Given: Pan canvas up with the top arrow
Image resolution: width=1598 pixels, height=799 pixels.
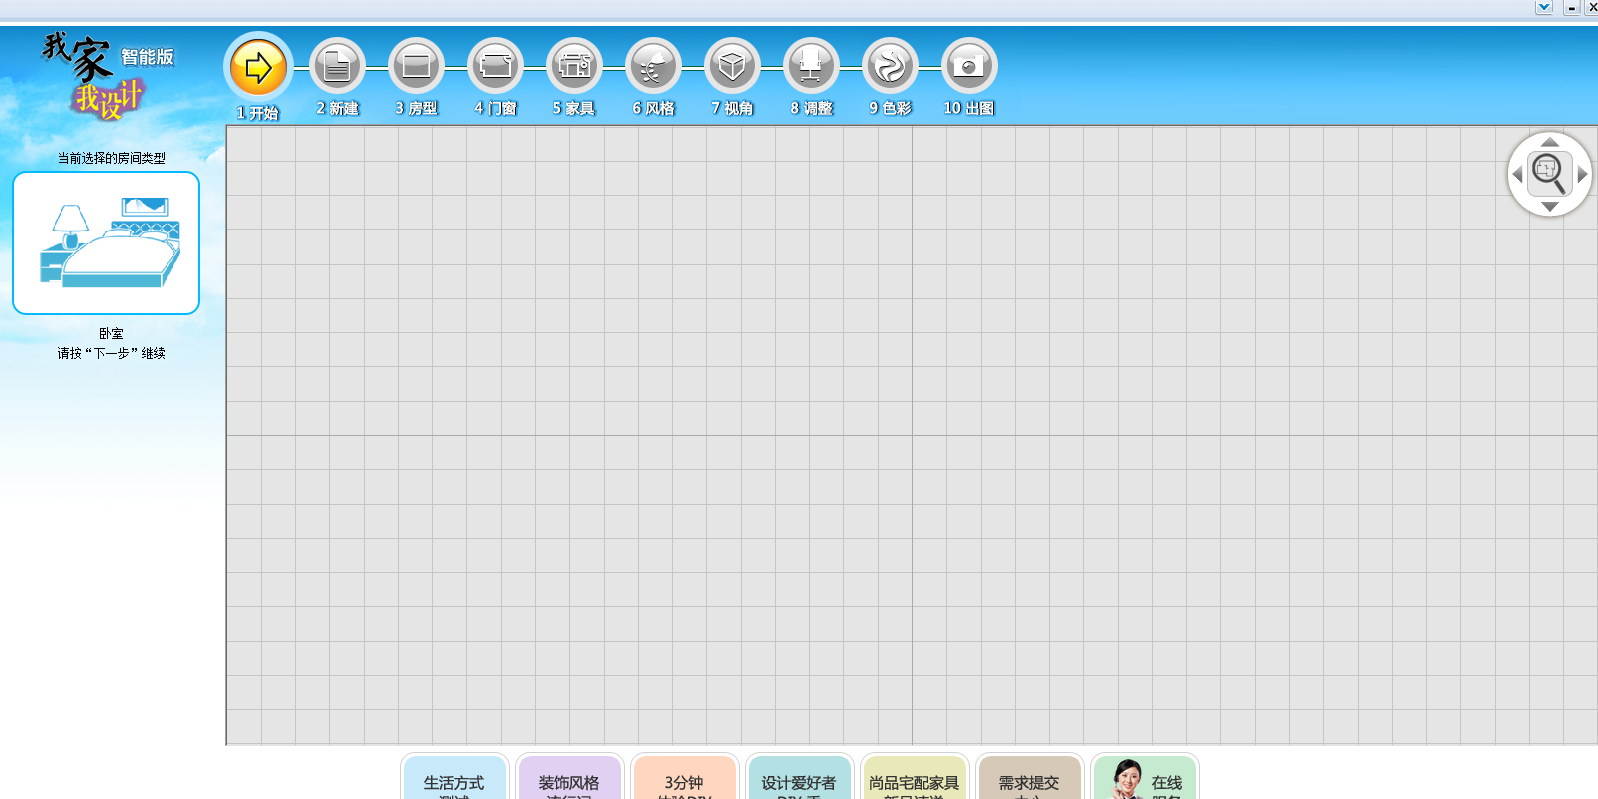Looking at the screenshot, I should pyautogui.click(x=1549, y=142).
